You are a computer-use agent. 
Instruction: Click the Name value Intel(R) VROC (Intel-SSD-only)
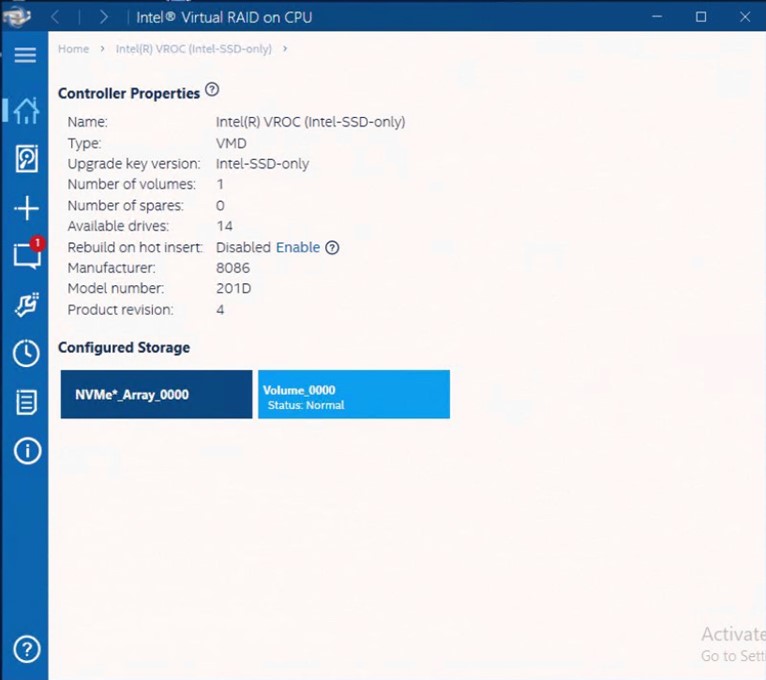tap(310, 122)
